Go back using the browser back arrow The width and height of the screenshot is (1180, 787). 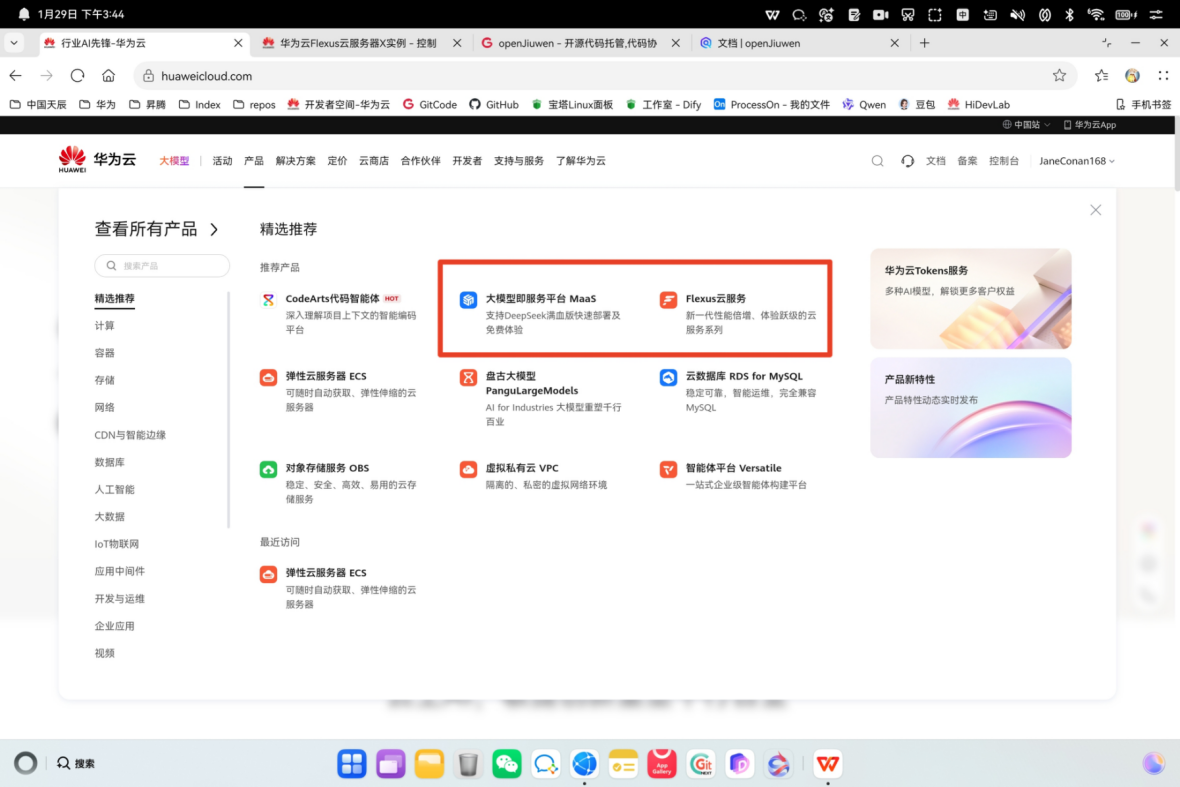tap(16, 75)
